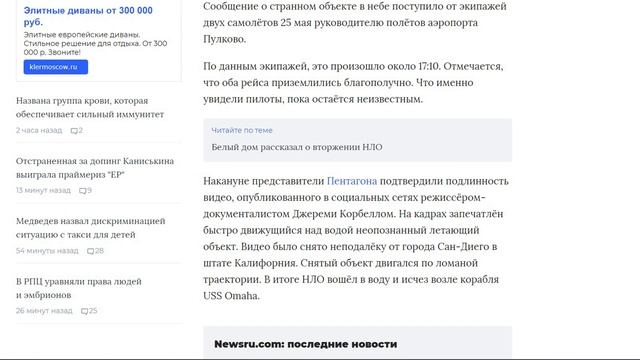
Task: Click the 'Newsru.com: последние новости' heading
Action: (306, 344)
